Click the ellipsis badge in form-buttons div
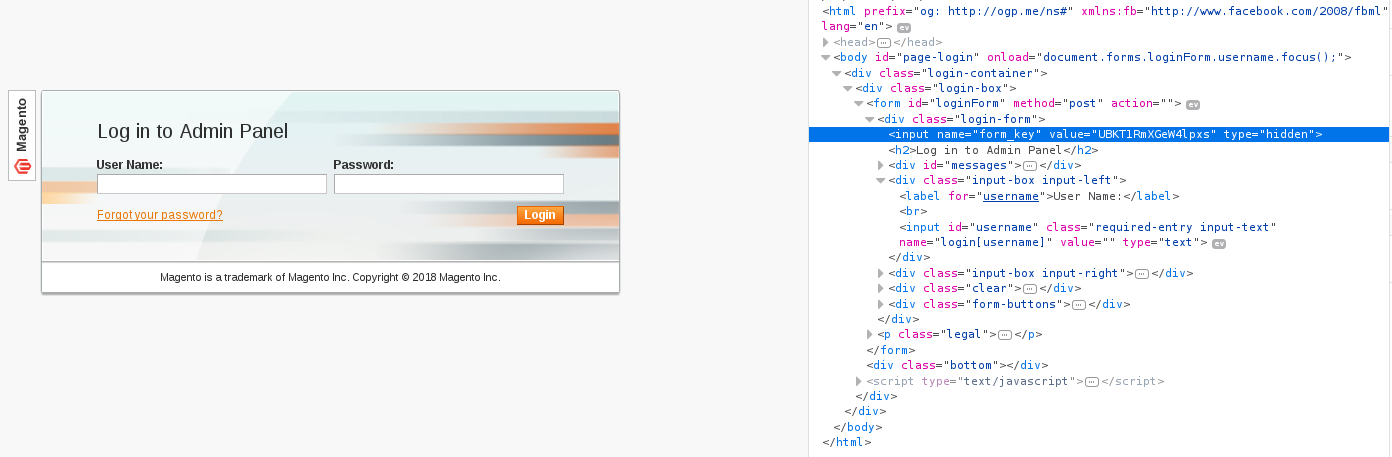This screenshot has width=1392, height=457. (1079, 304)
